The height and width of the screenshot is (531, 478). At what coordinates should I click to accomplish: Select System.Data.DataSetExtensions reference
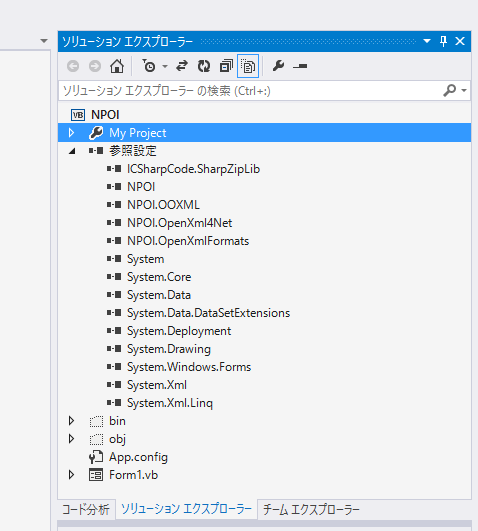coord(208,313)
